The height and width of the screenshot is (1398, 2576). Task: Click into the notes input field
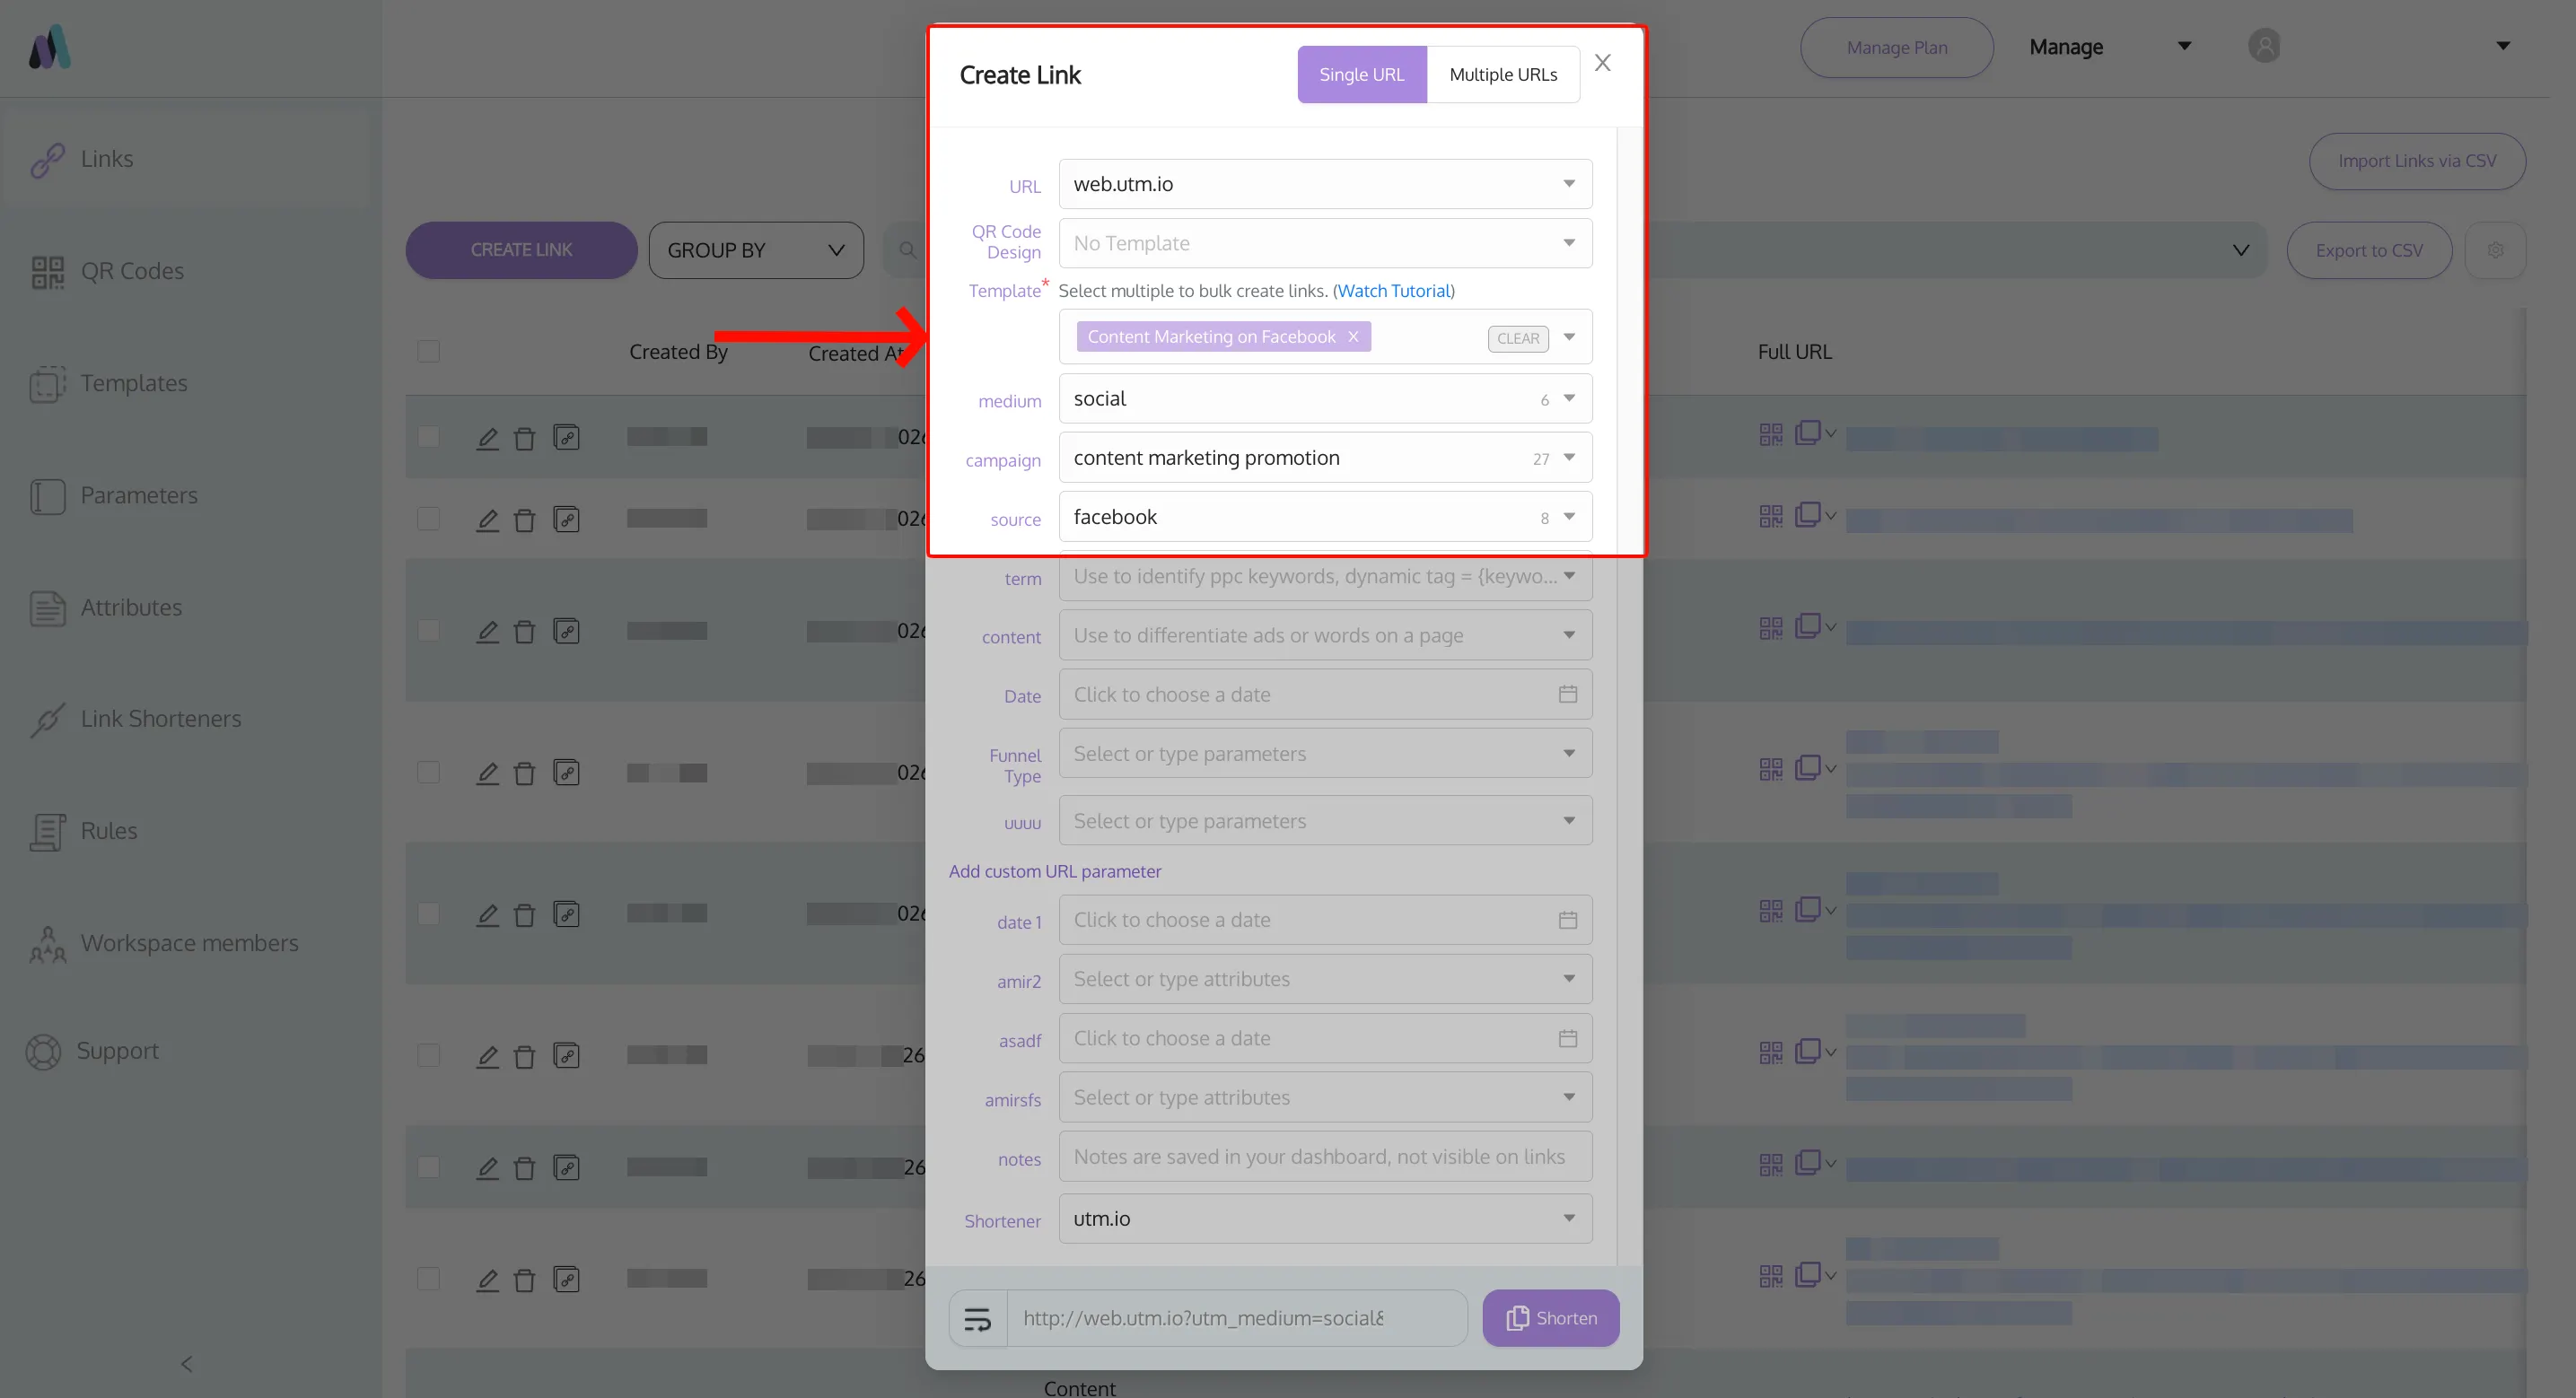coord(1324,1157)
